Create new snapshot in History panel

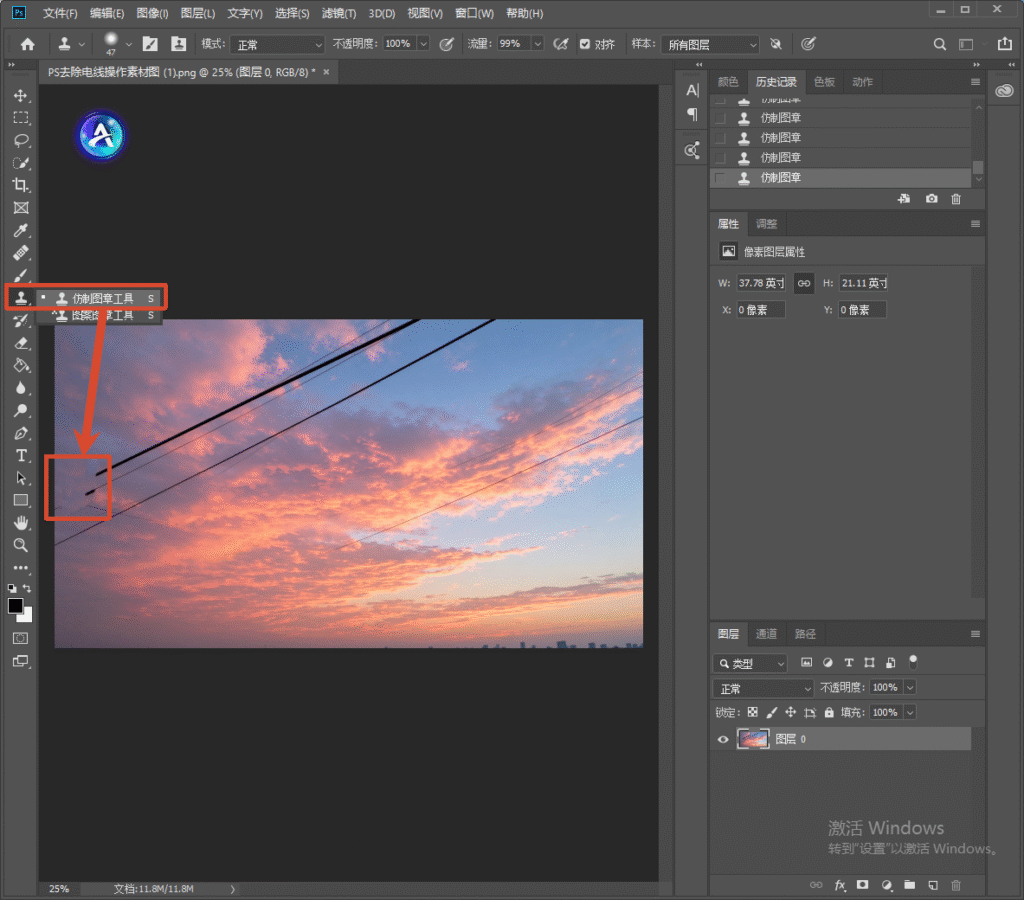[x=931, y=199]
